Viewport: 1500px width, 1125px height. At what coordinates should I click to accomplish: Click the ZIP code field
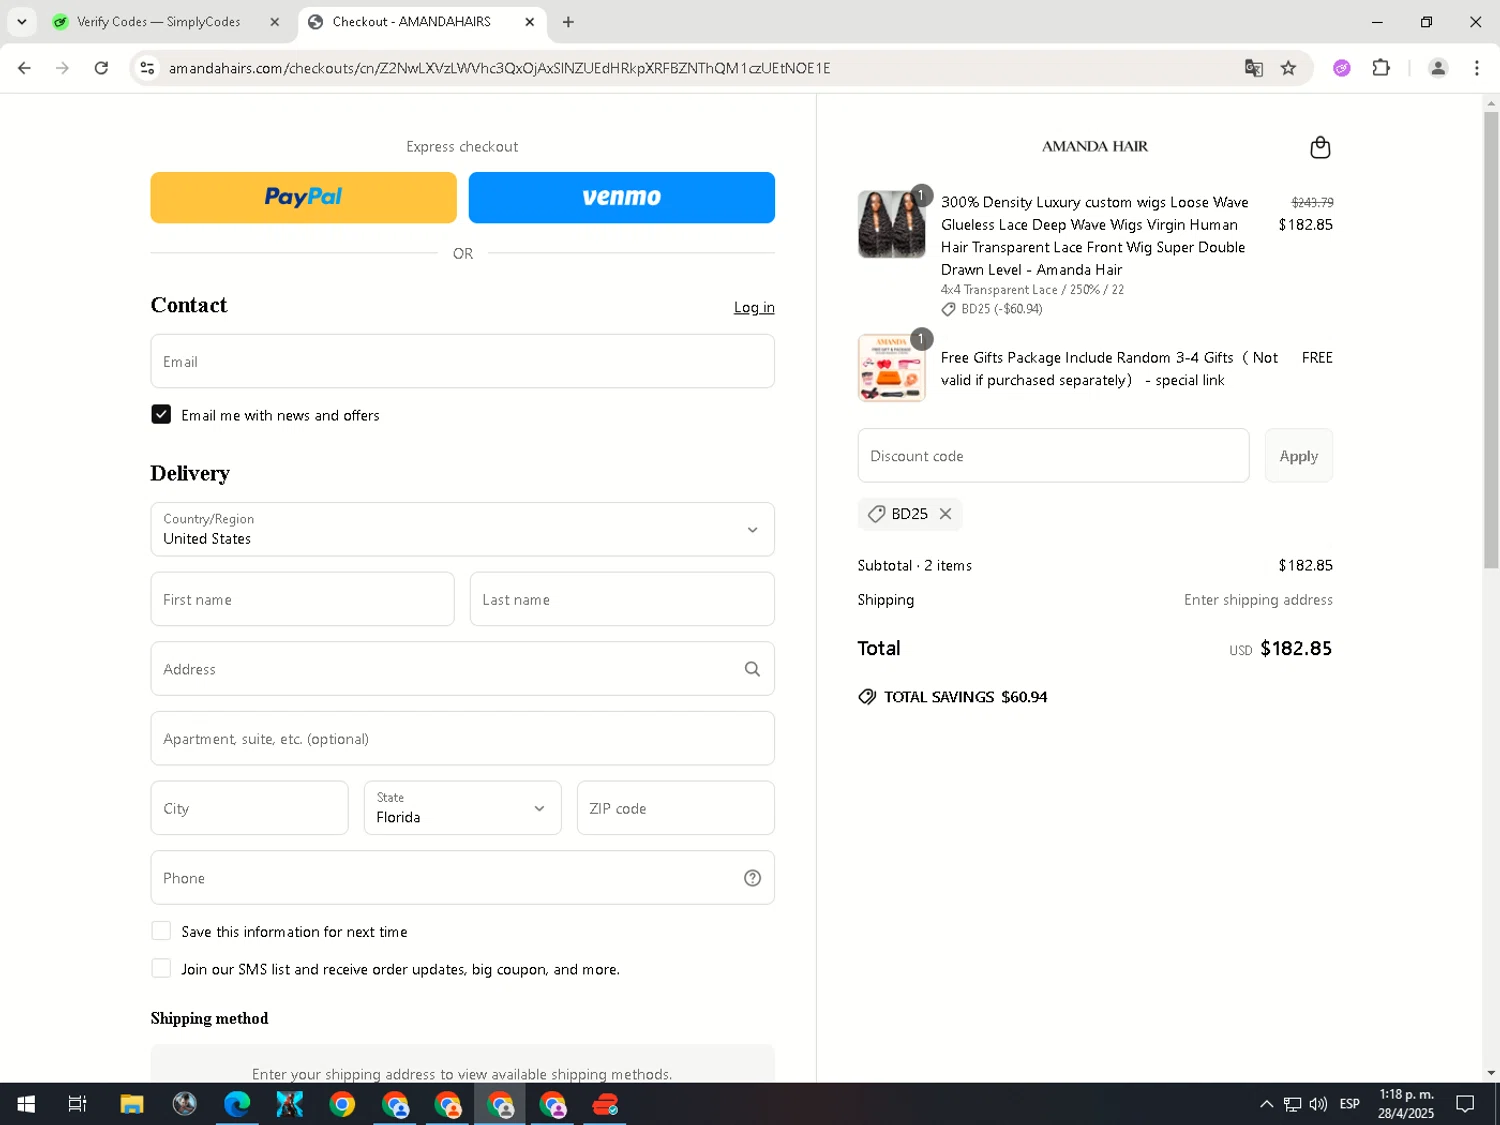coord(675,808)
